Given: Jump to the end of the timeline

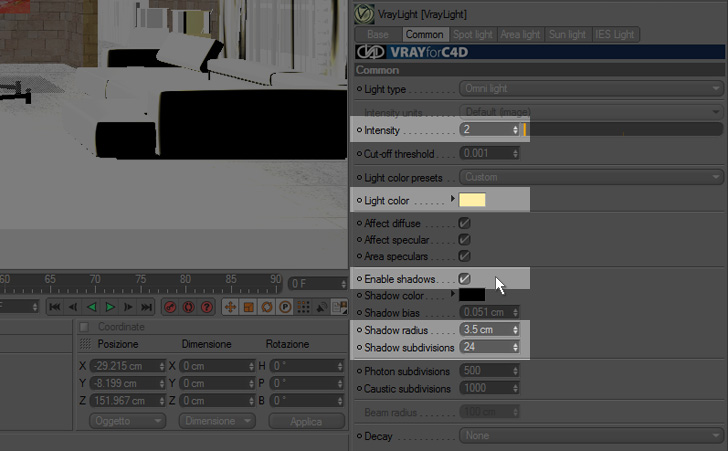Looking at the screenshot, I should [147, 307].
